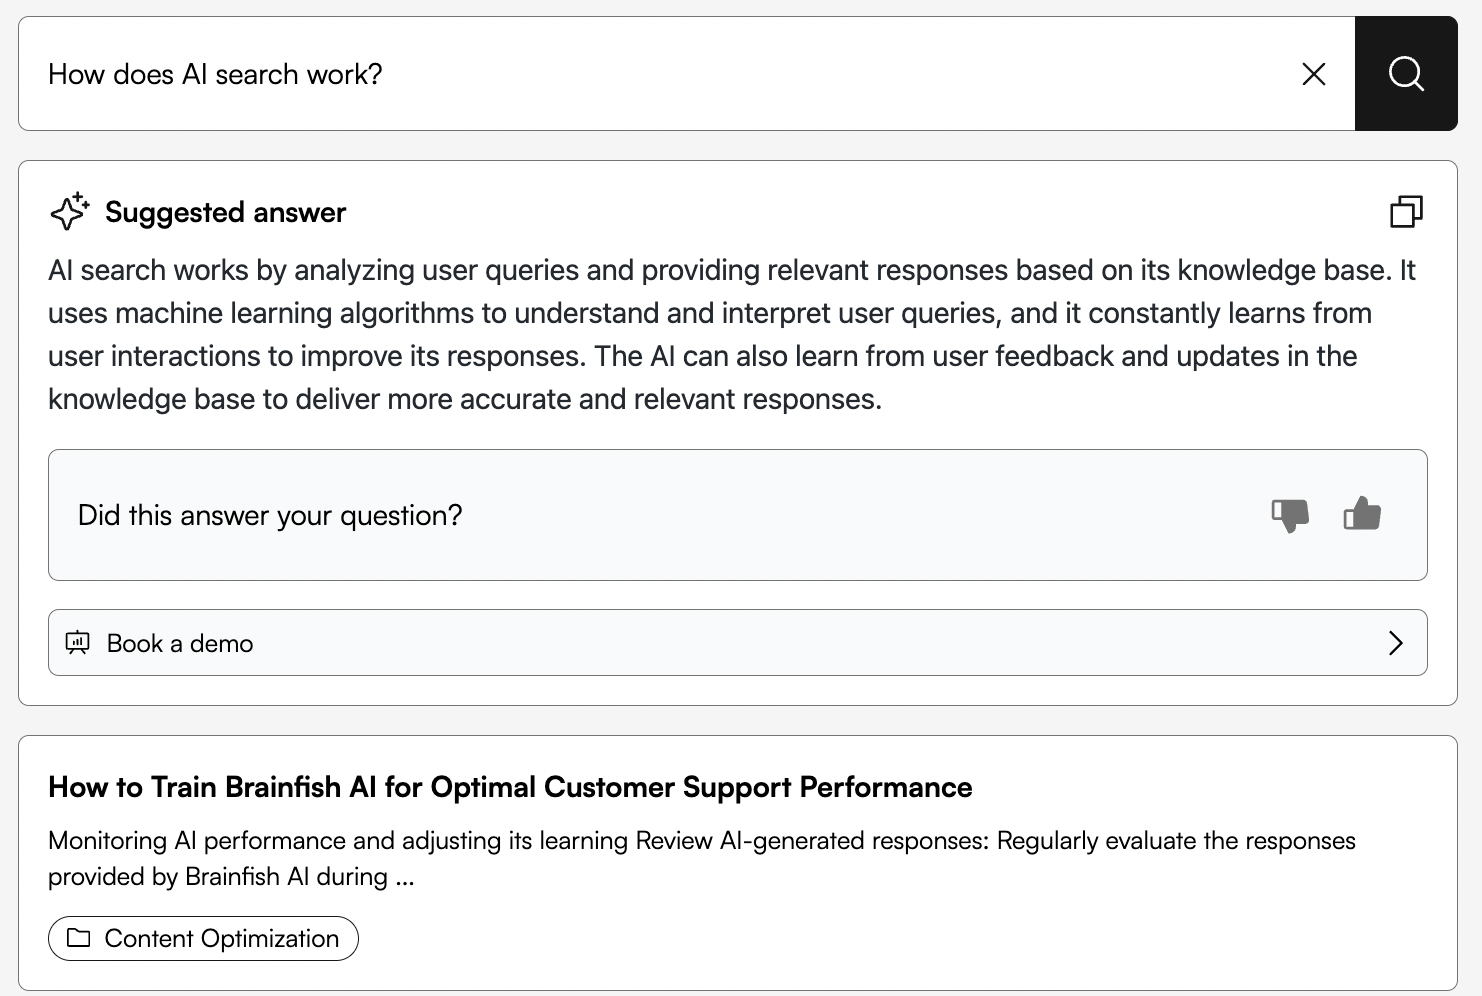Give thumbs up feedback
Image resolution: width=1482 pixels, height=996 pixels.
1362,515
